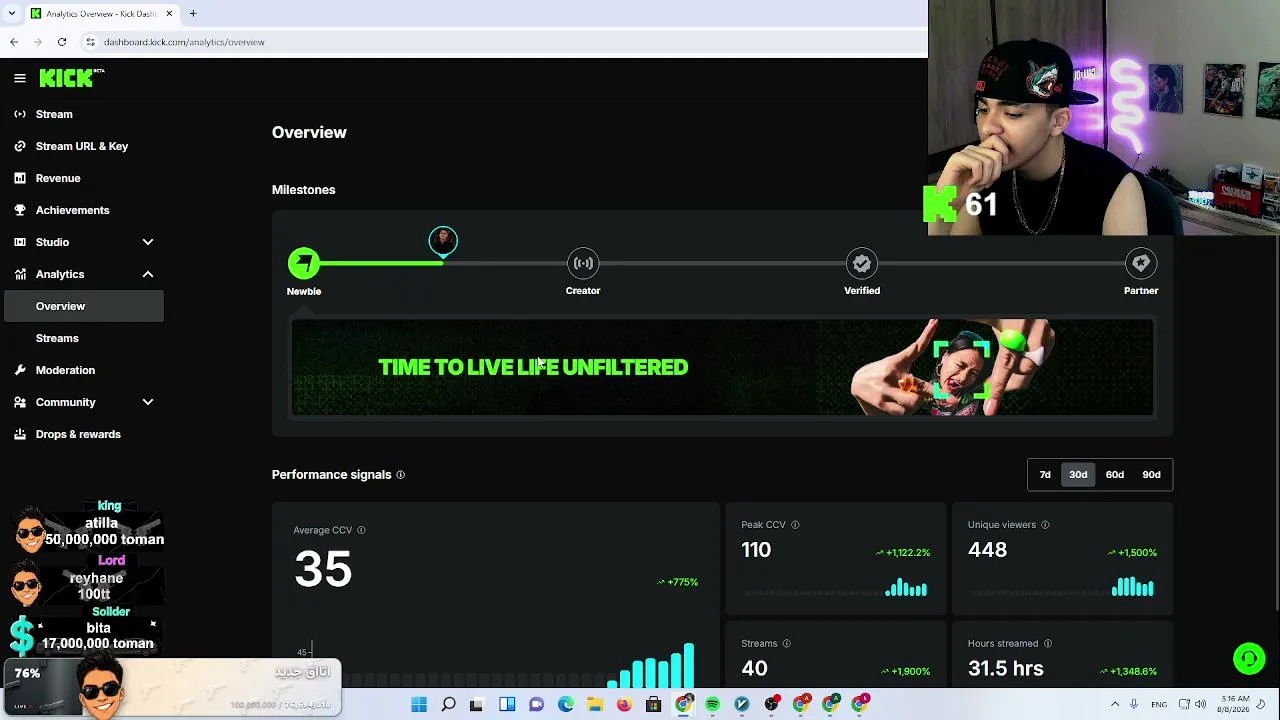Open a new browser tab
The height and width of the screenshot is (720, 1280).
coord(193,14)
